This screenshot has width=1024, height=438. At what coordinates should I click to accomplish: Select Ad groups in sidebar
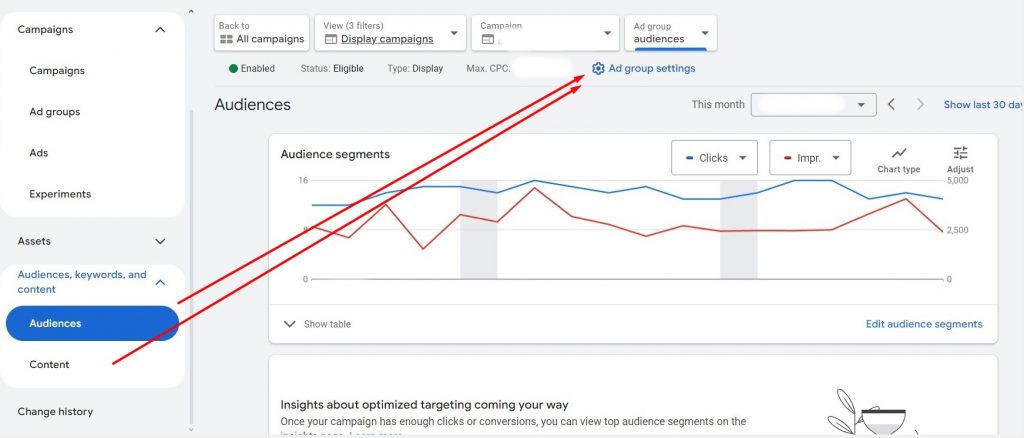55,112
